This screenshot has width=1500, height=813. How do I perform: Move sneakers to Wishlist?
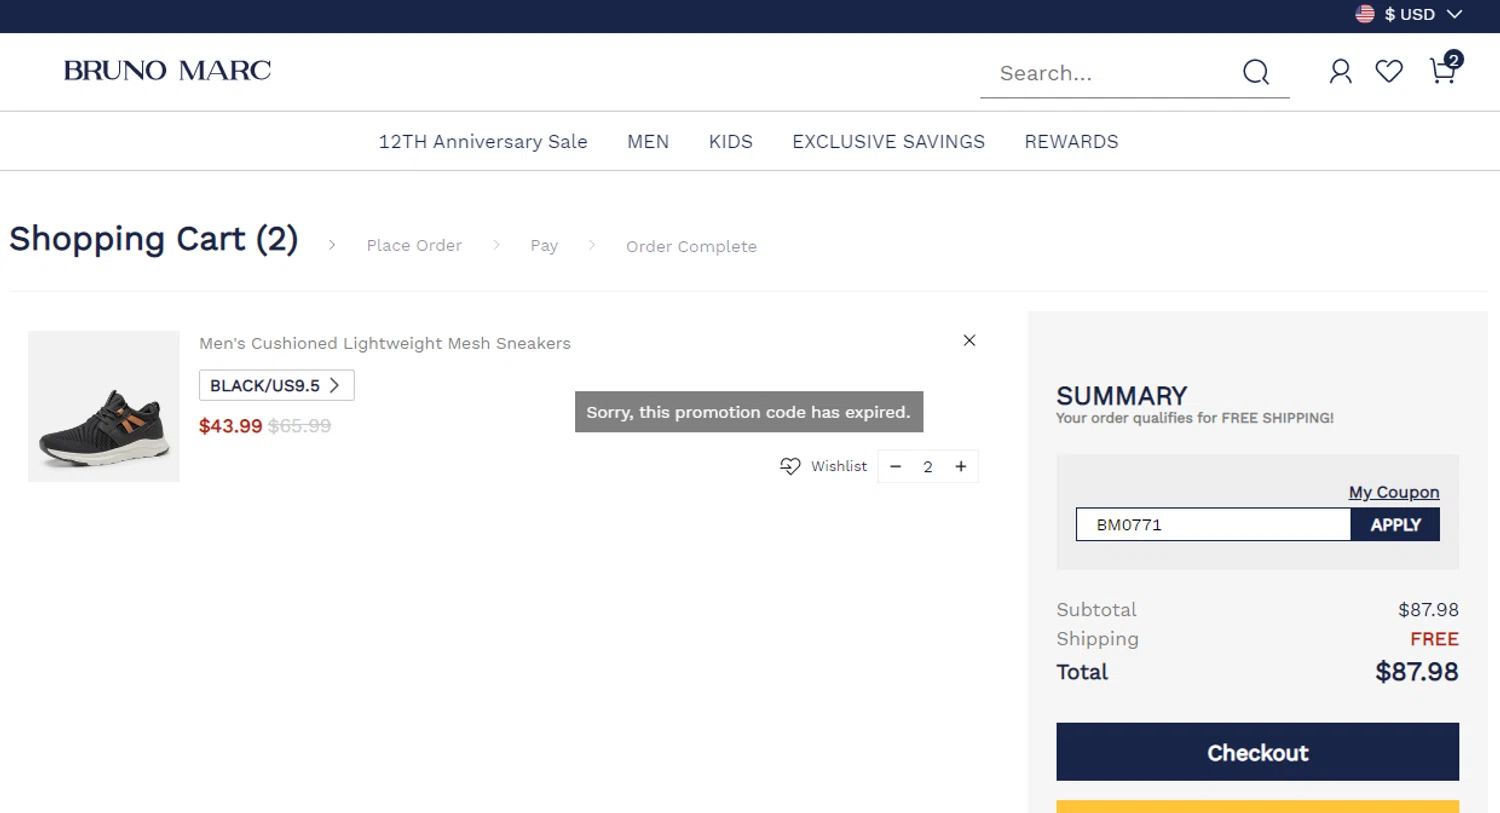(823, 466)
